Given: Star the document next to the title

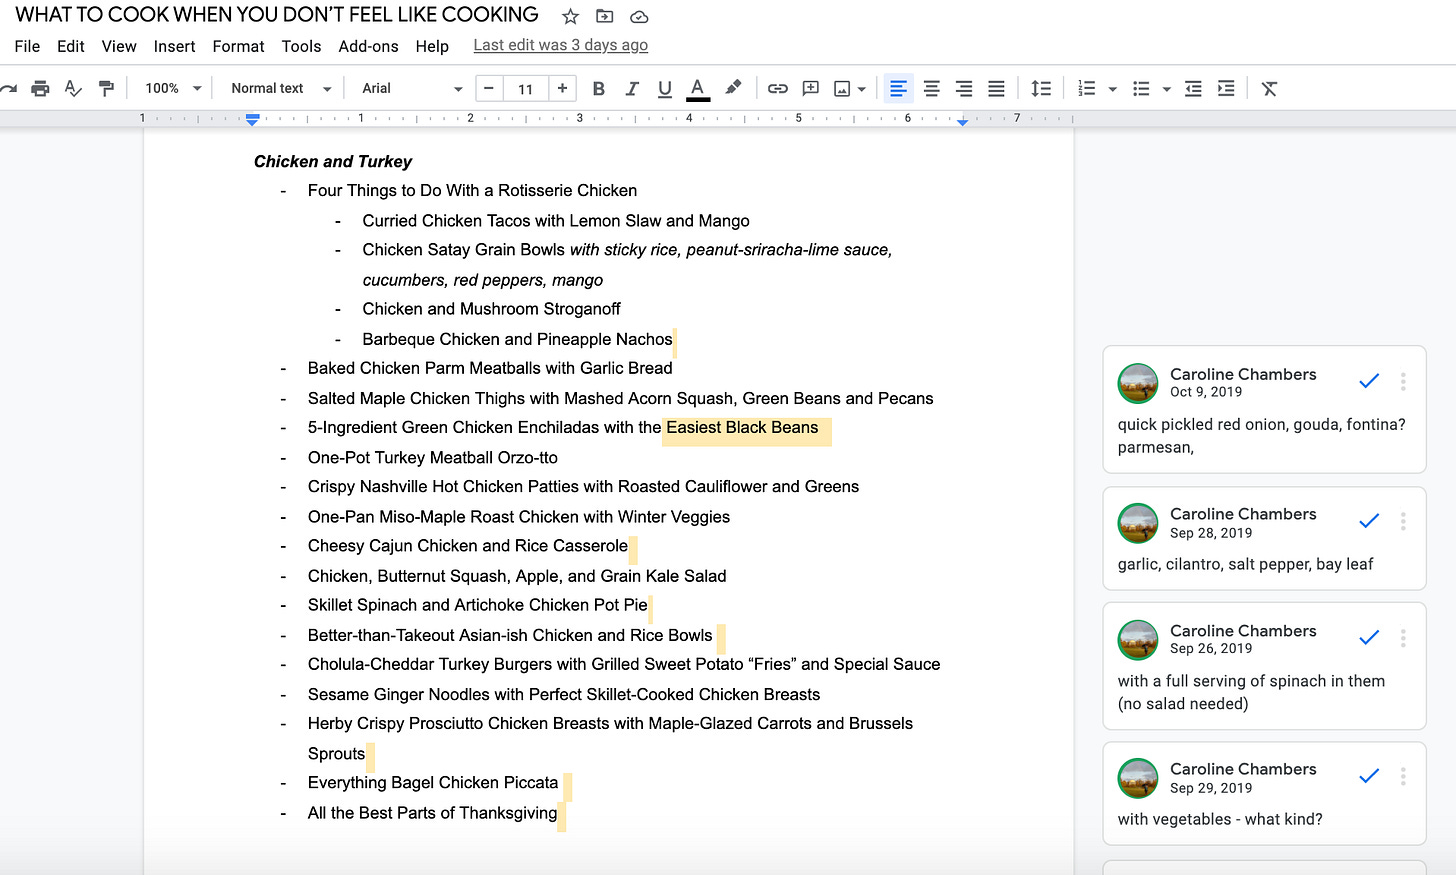Looking at the screenshot, I should pyautogui.click(x=570, y=16).
